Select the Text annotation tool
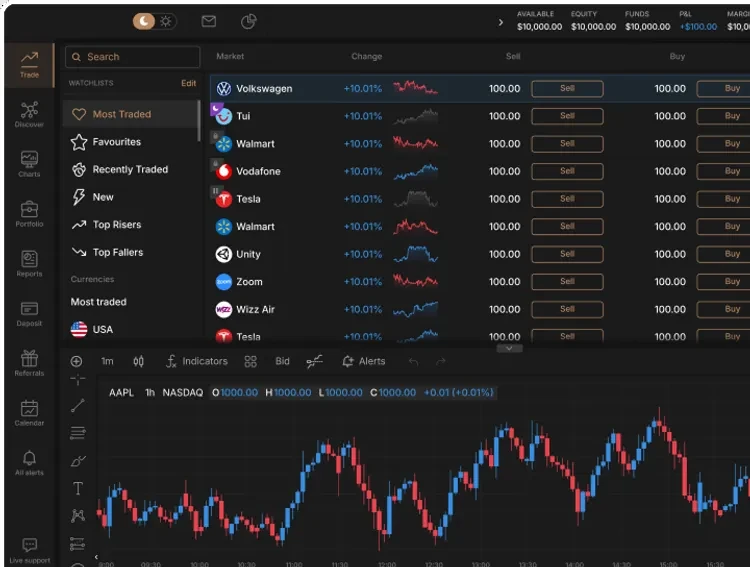Image resolution: width=750 pixels, height=567 pixels. tap(77, 489)
